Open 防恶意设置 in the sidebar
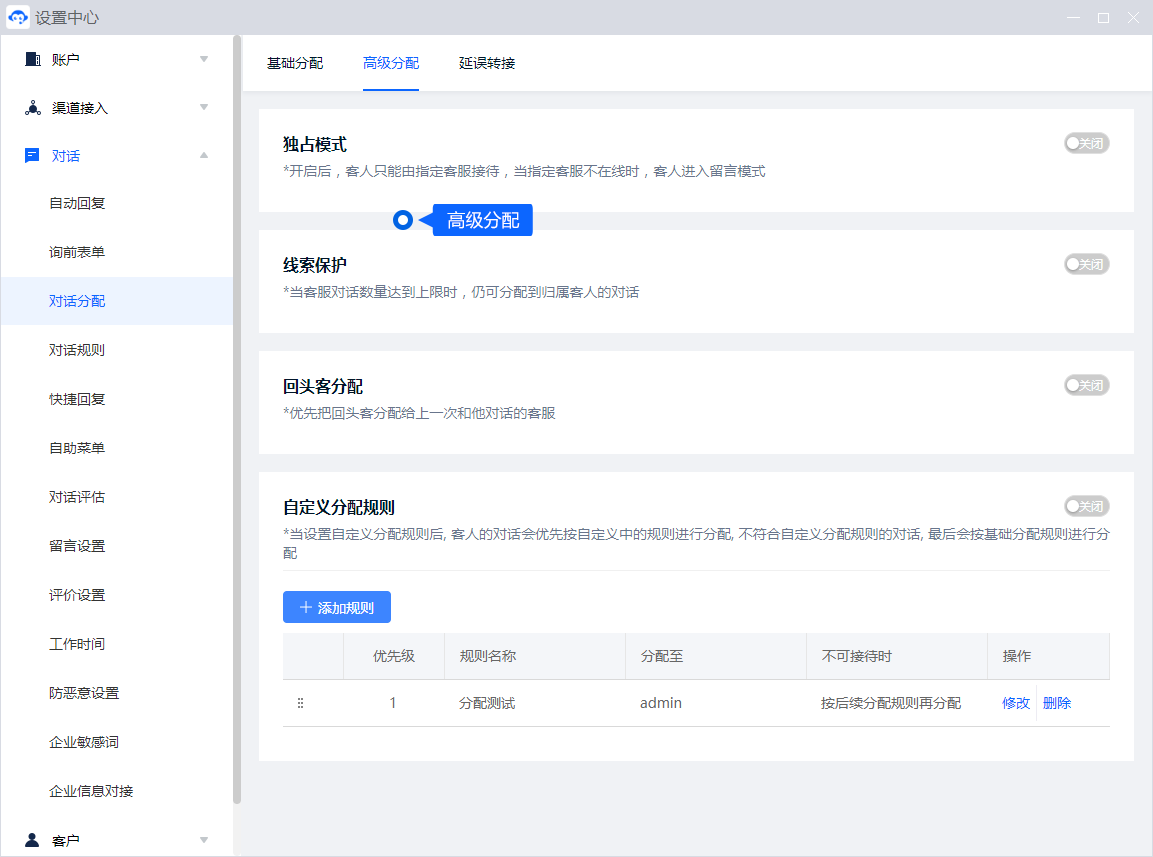Image resolution: width=1153 pixels, height=857 pixels. (x=84, y=693)
